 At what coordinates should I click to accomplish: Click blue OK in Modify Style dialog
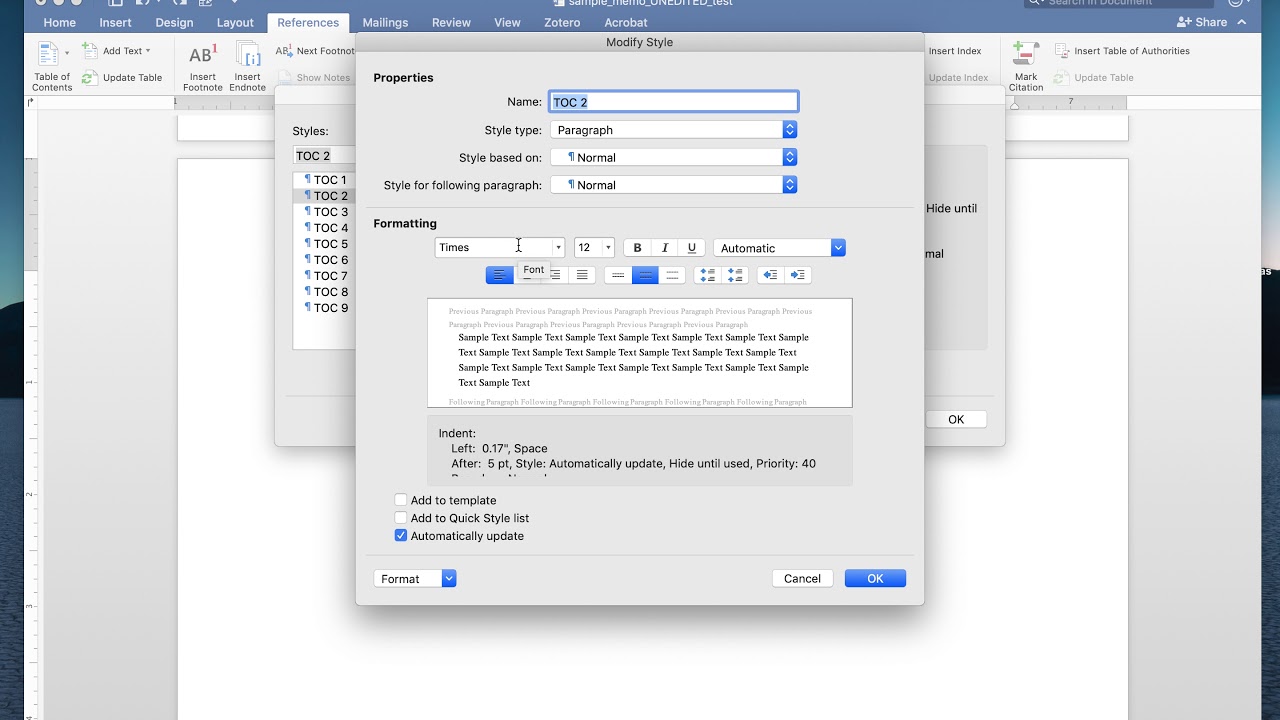(x=875, y=579)
